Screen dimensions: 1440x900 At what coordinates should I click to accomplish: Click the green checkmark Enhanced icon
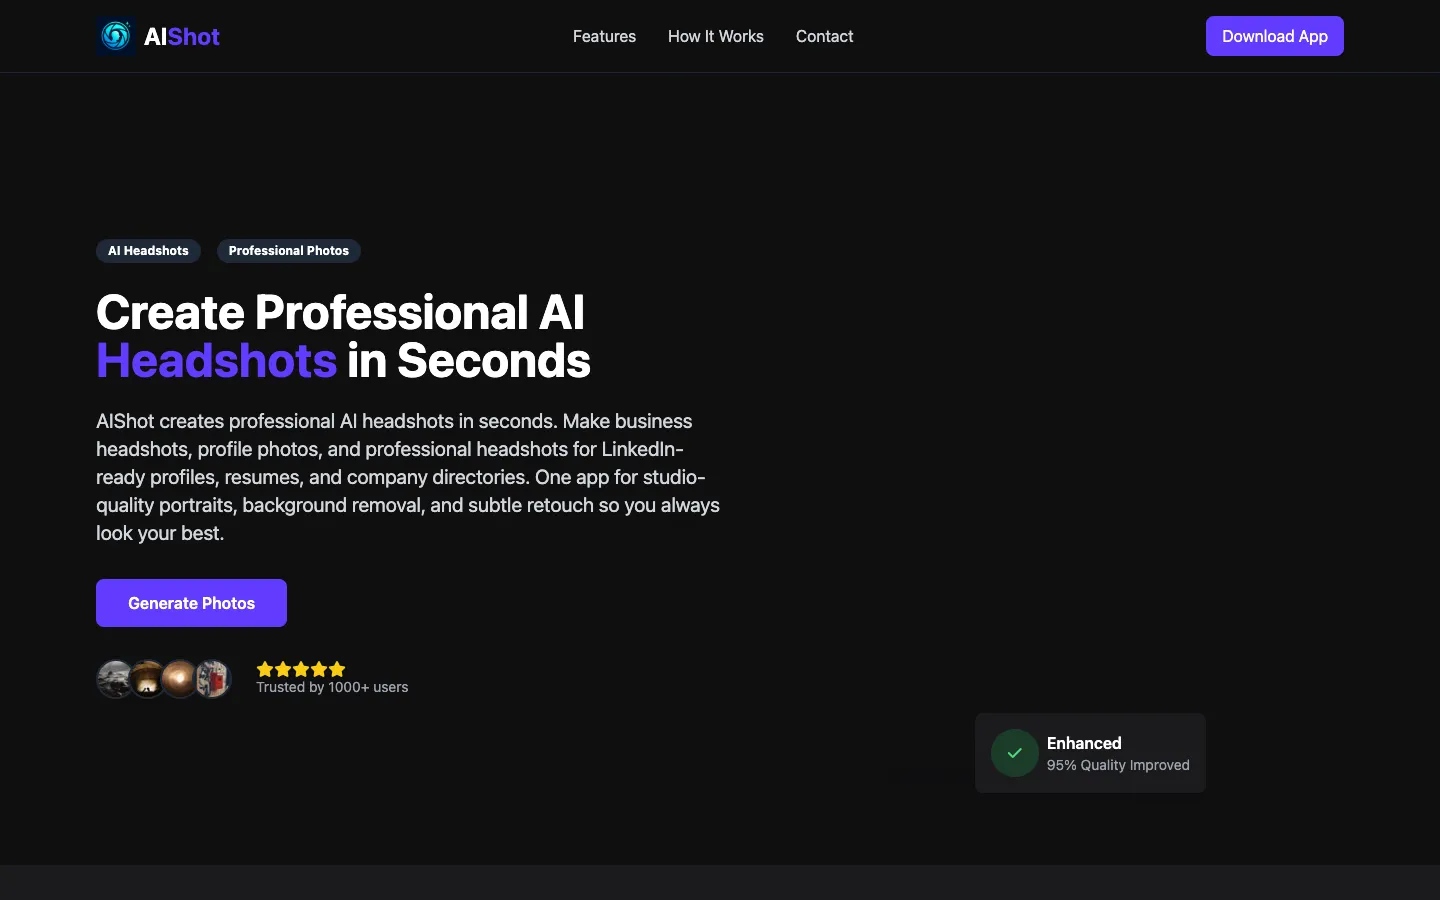coord(1015,753)
